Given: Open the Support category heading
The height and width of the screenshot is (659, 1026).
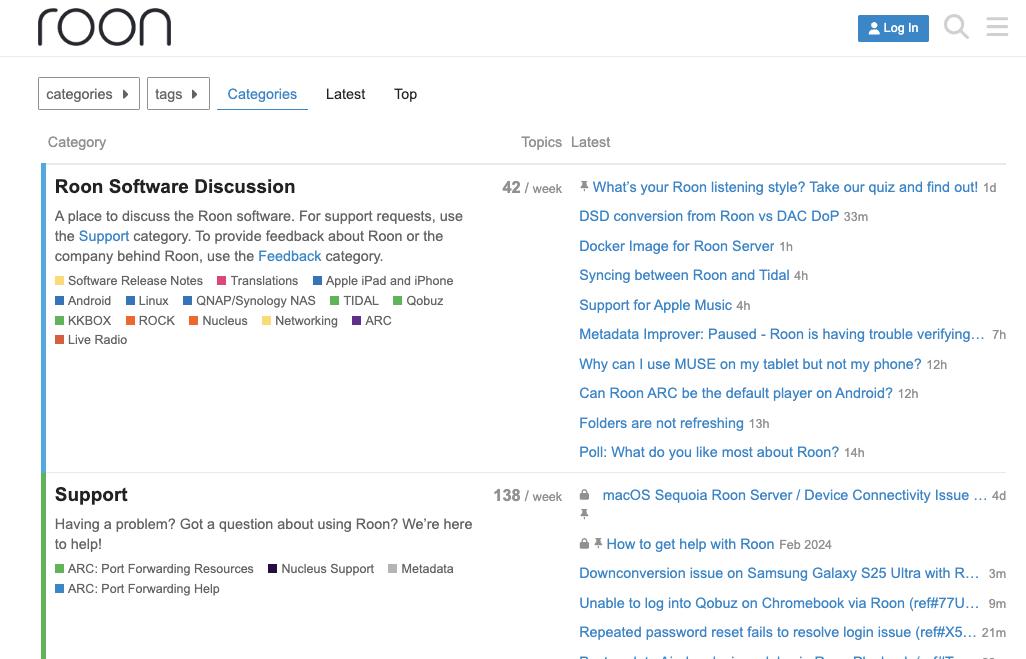Looking at the screenshot, I should point(91,495).
